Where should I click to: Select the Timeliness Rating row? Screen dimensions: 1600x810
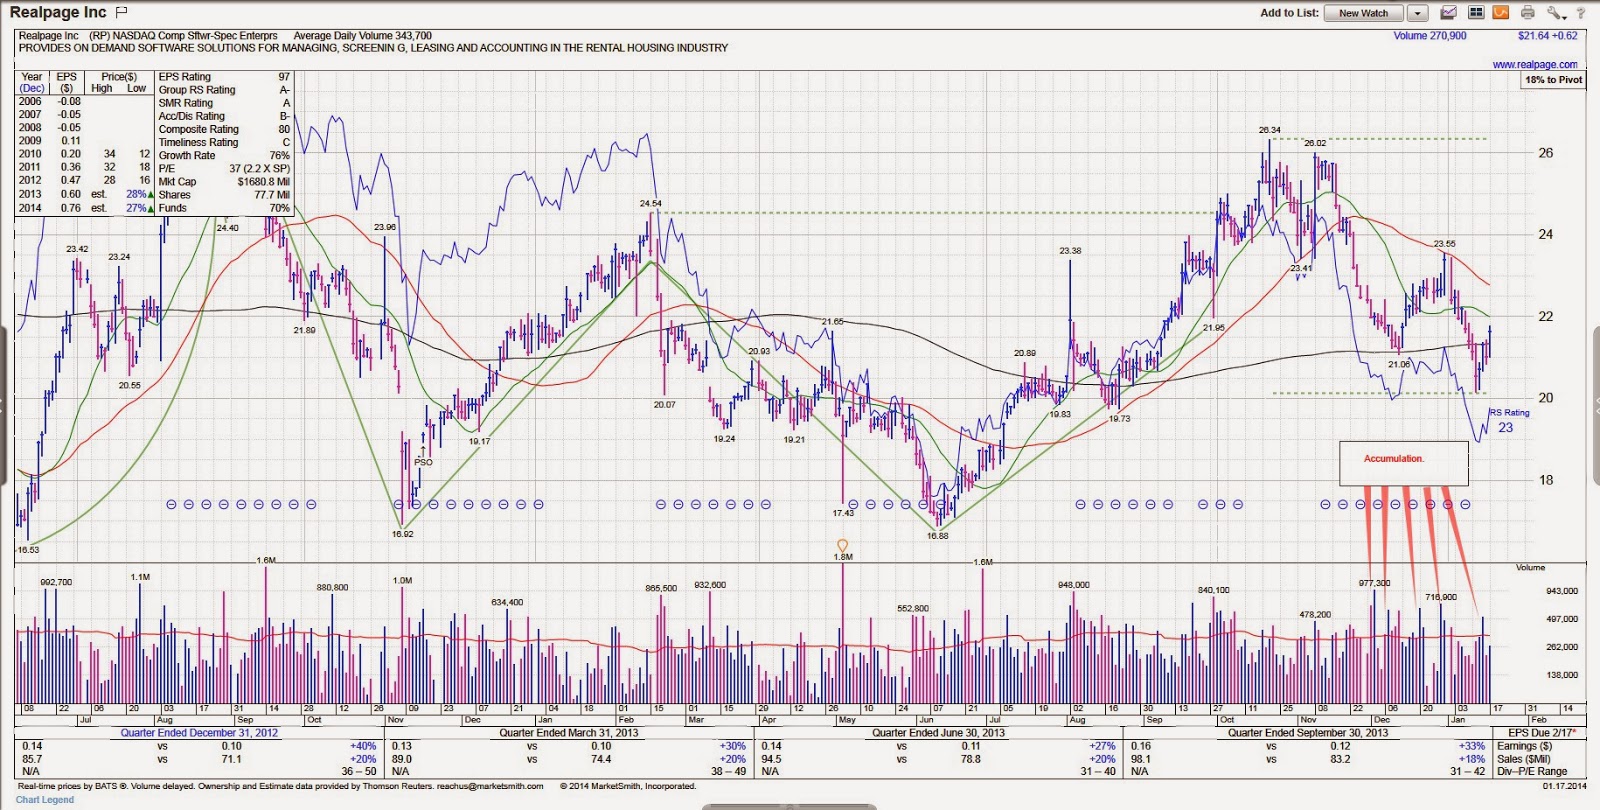pyautogui.click(x=224, y=142)
